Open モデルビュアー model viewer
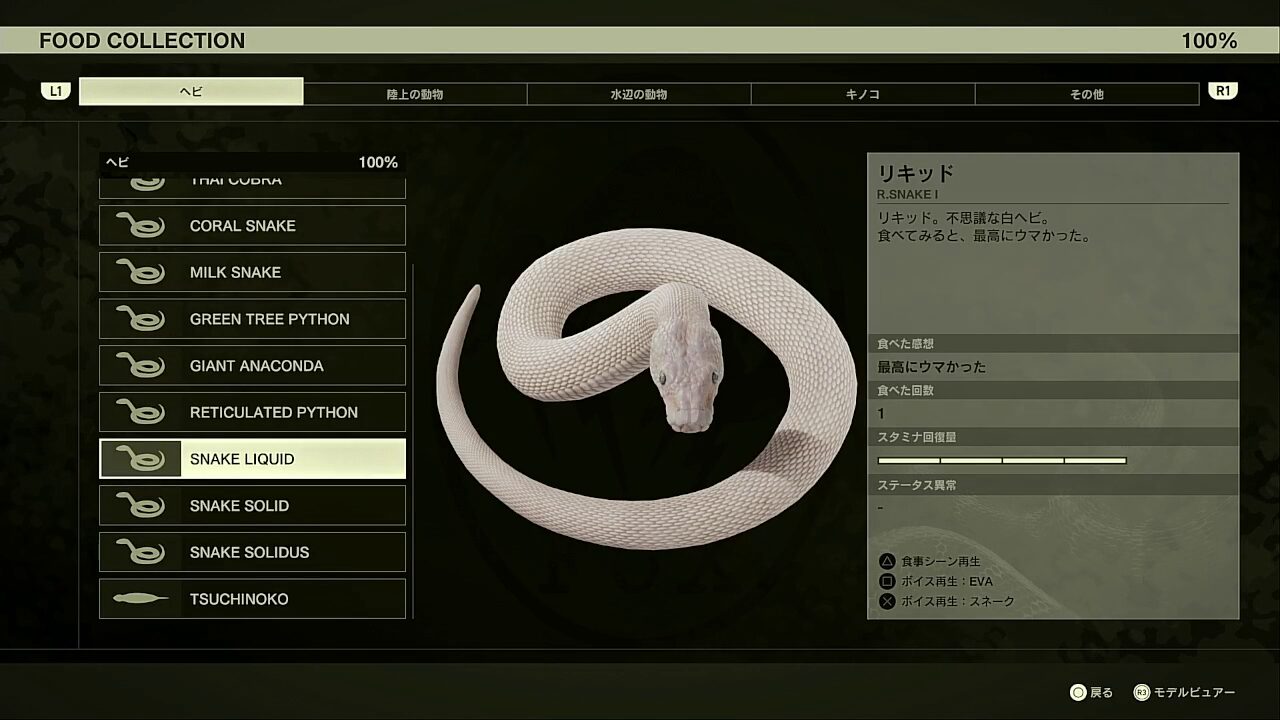Viewport: 1280px width, 720px height. click(x=1194, y=692)
